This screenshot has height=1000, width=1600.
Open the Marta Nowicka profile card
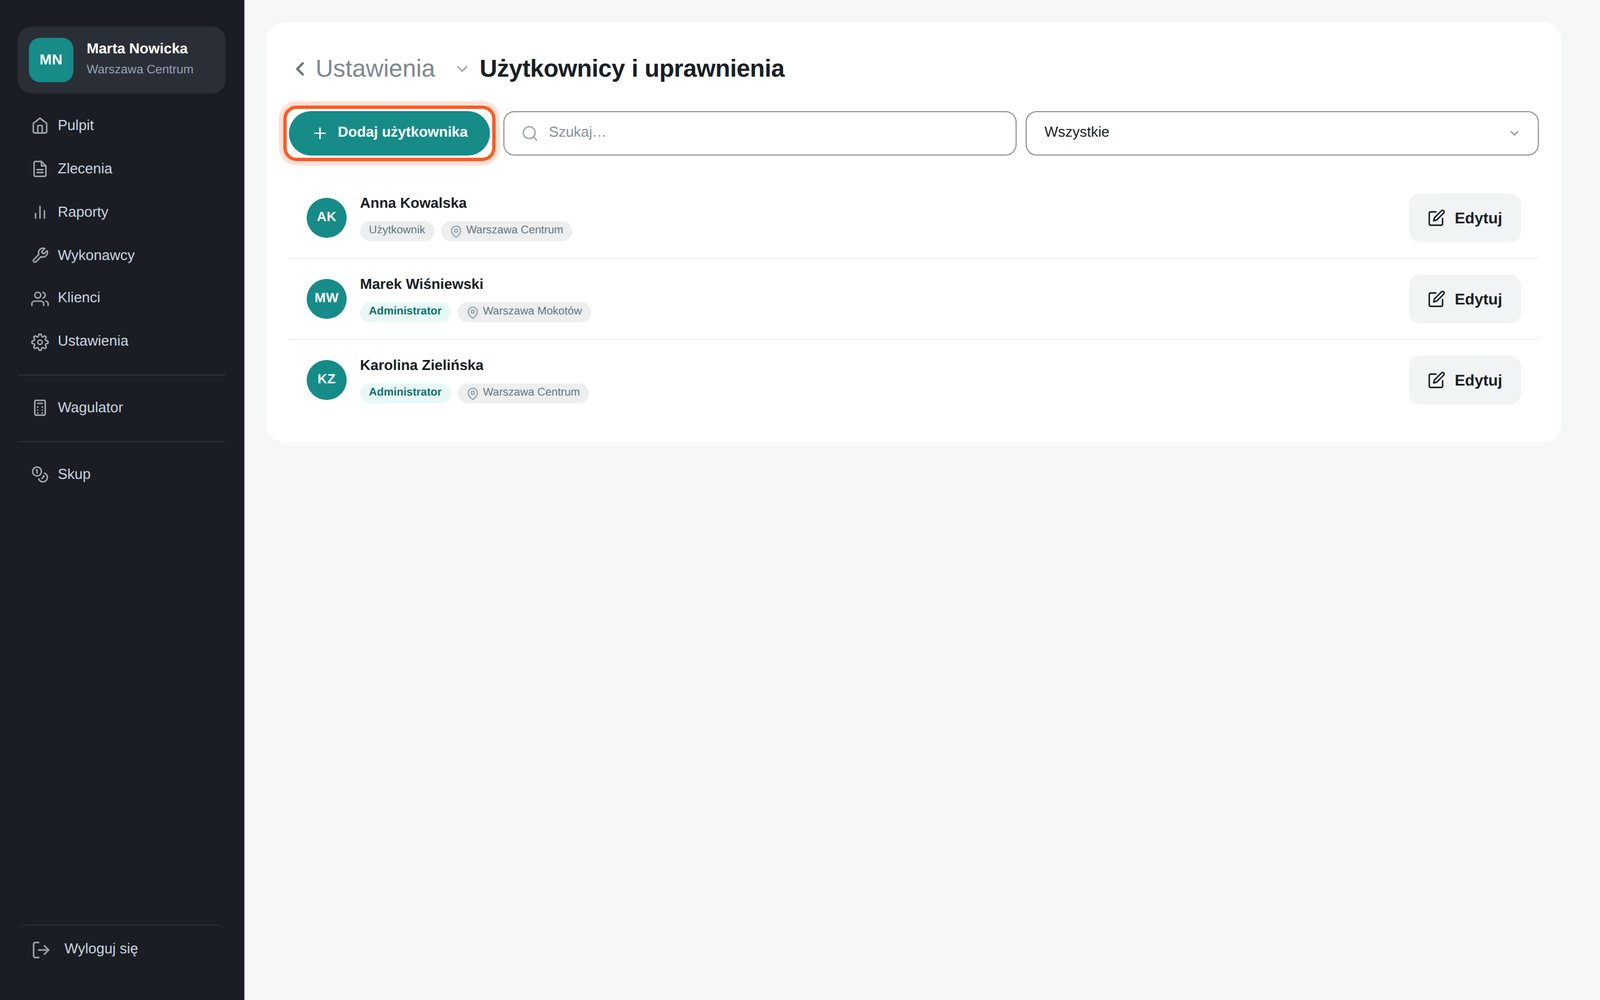[x=121, y=60]
